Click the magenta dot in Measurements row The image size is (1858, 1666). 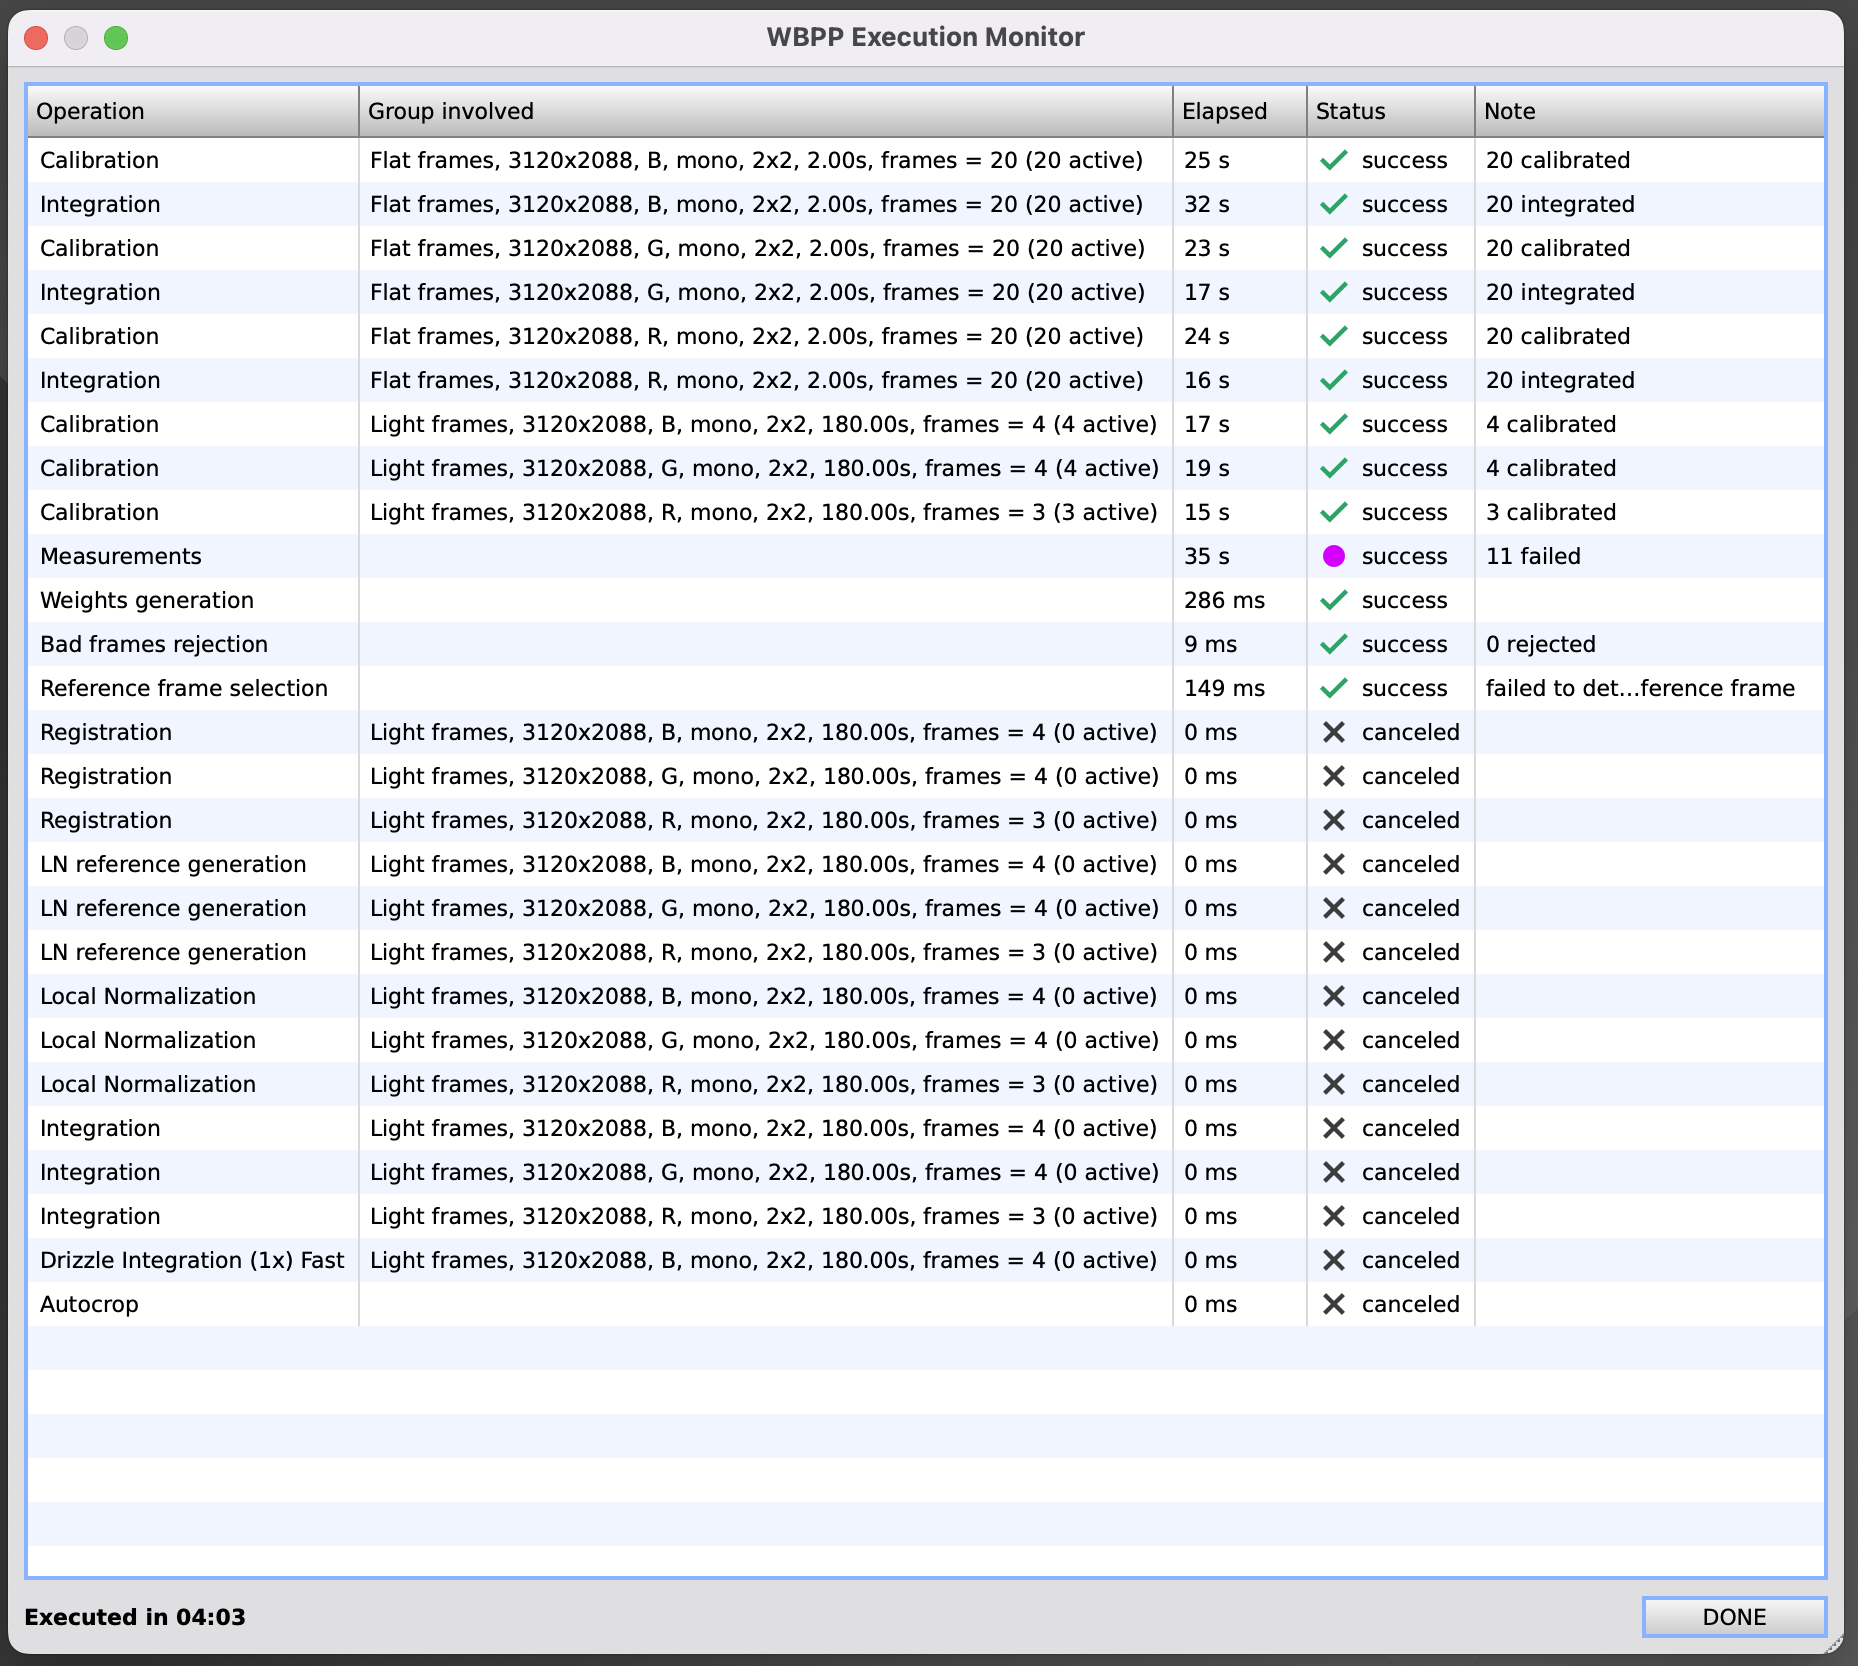[1333, 556]
